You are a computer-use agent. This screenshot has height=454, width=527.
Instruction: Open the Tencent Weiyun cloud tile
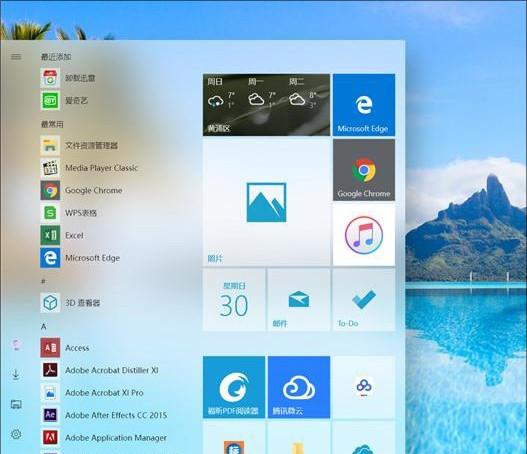click(299, 387)
